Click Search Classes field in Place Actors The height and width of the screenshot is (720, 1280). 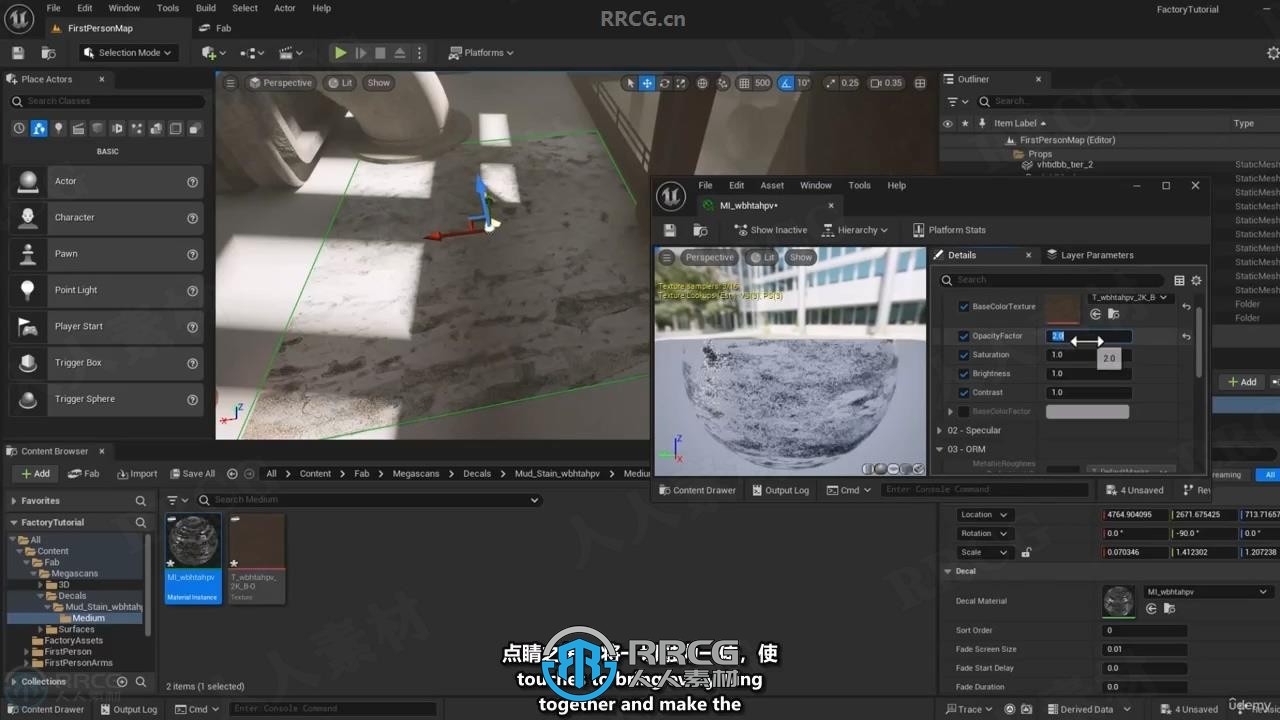(107, 101)
